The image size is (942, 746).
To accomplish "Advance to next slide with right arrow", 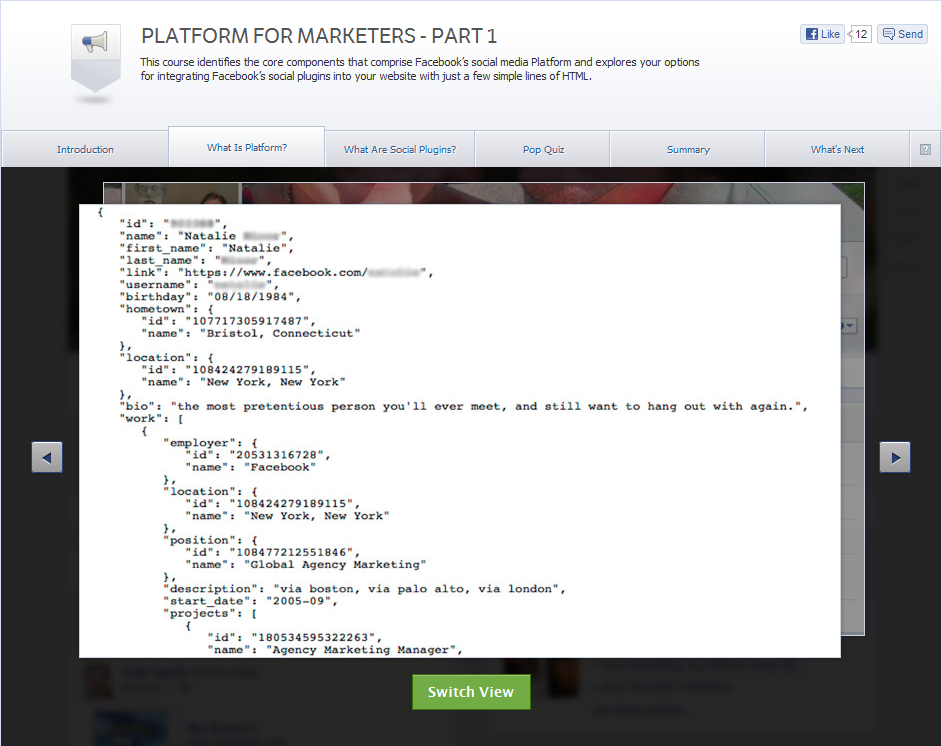I will click(895, 457).
